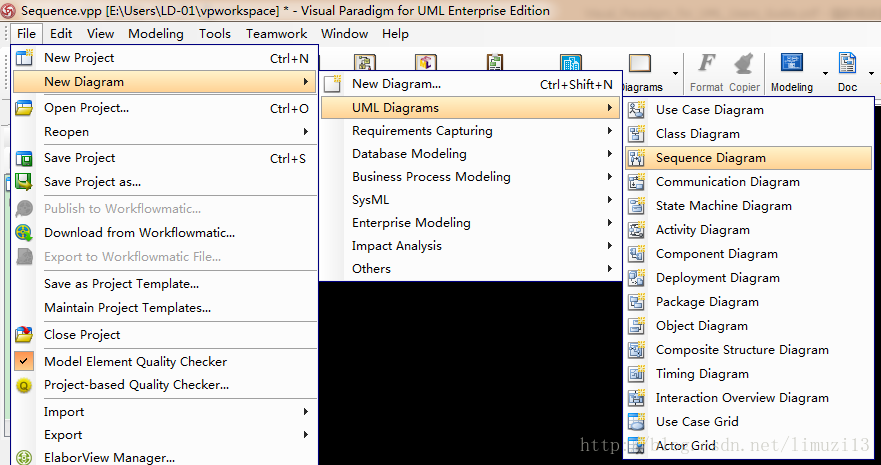
Task: Select Save as Project Template...
Action: (164, 284)
